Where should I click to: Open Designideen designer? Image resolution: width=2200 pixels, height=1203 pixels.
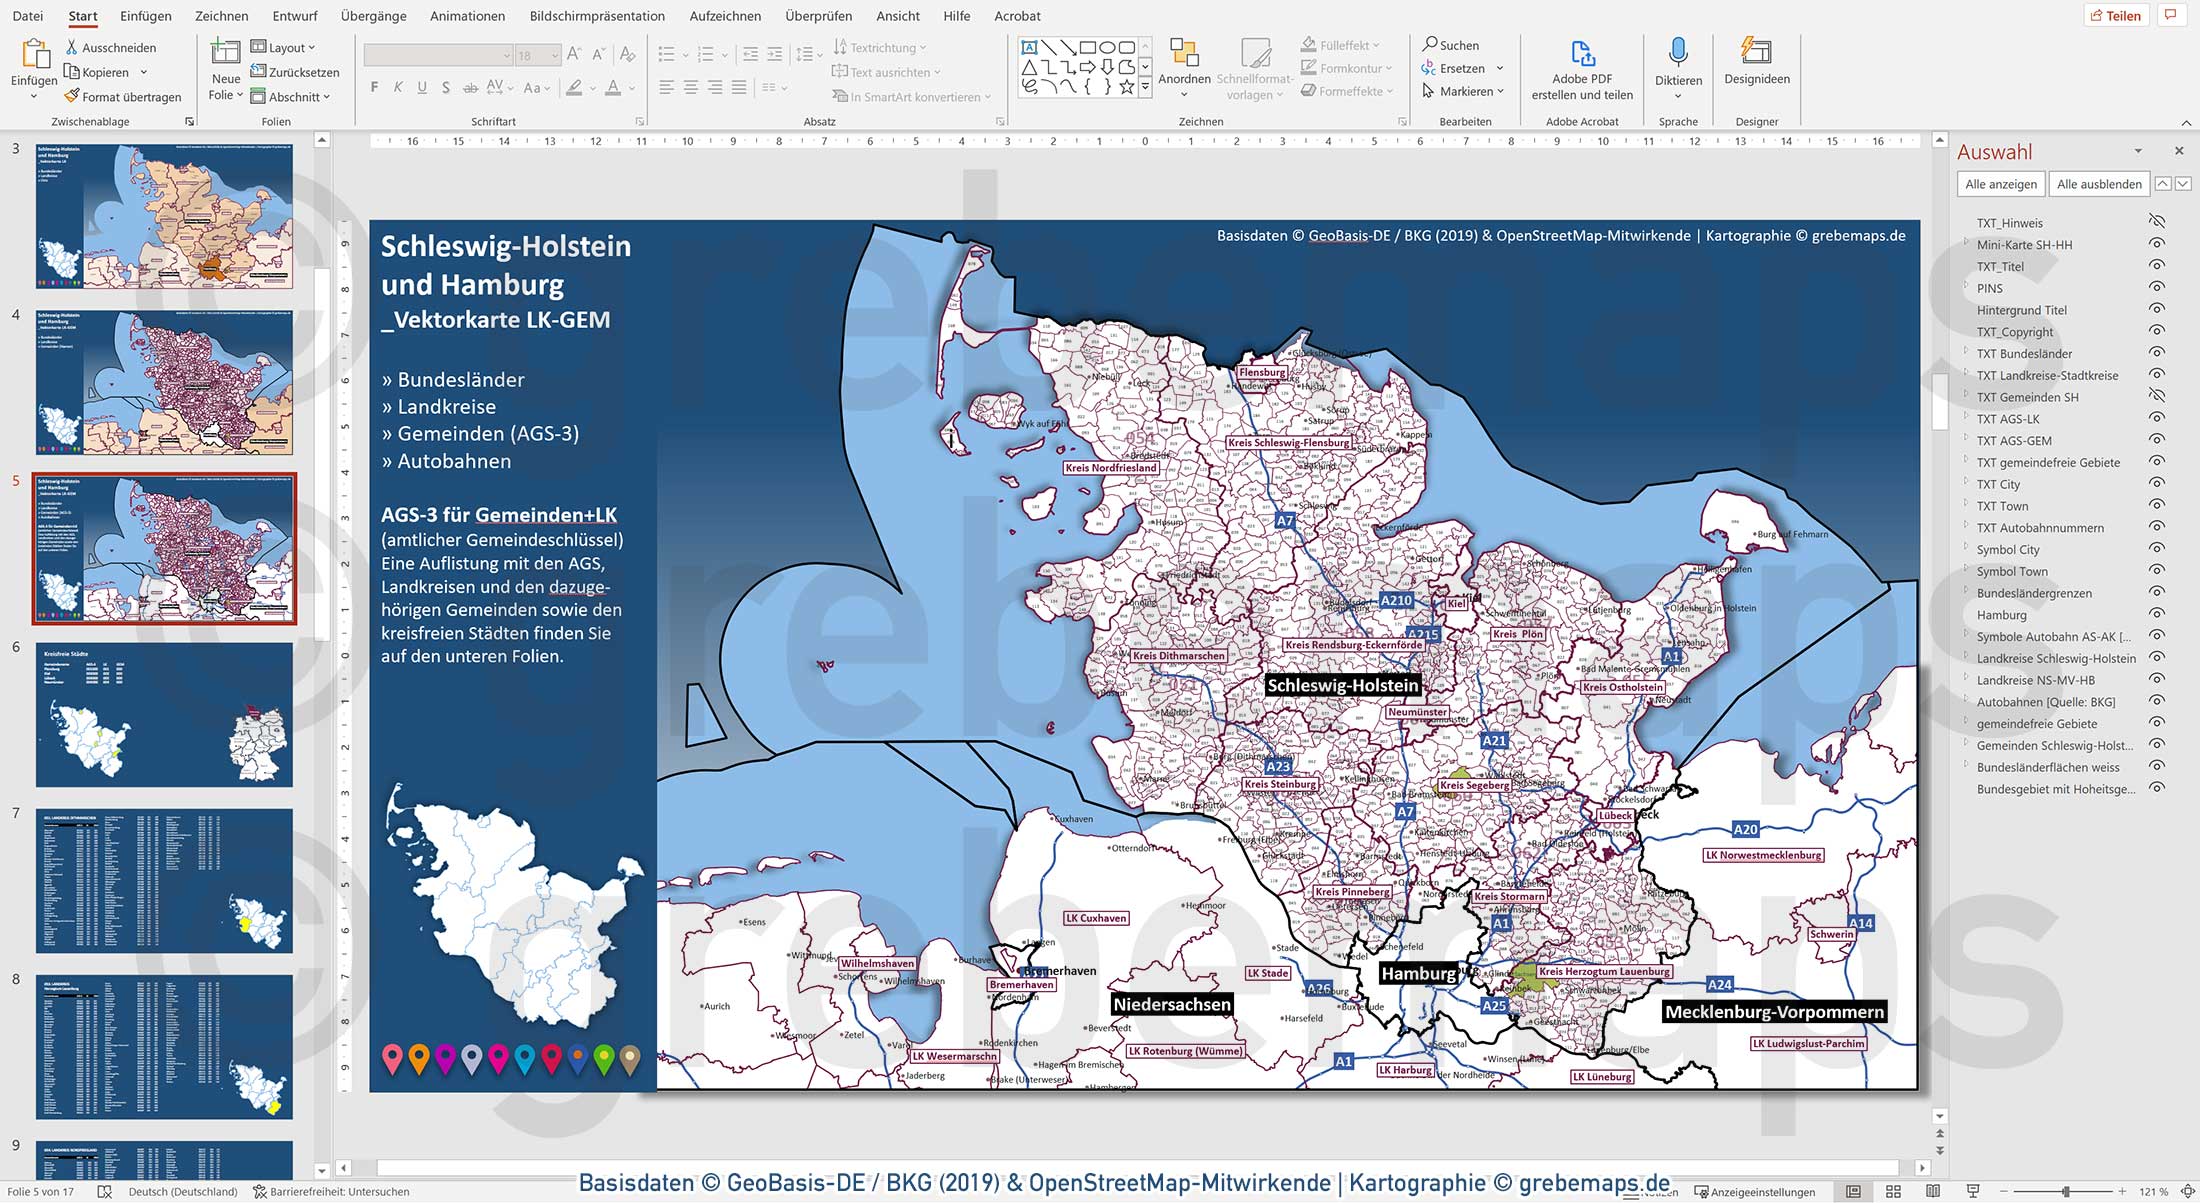[1757, 62]
